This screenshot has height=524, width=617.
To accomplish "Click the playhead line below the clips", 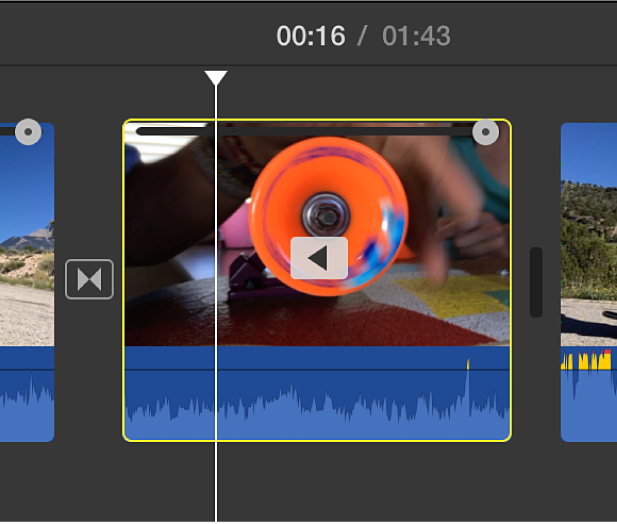I will 216,482.
